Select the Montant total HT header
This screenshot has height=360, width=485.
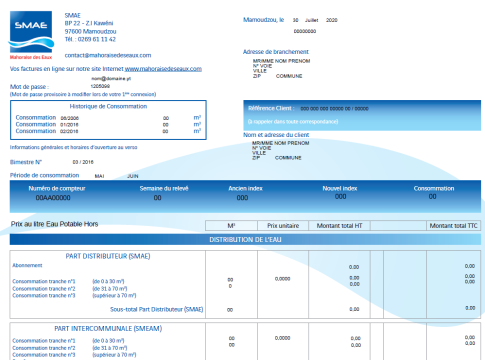pyautogui.click(x=339, y=226)
